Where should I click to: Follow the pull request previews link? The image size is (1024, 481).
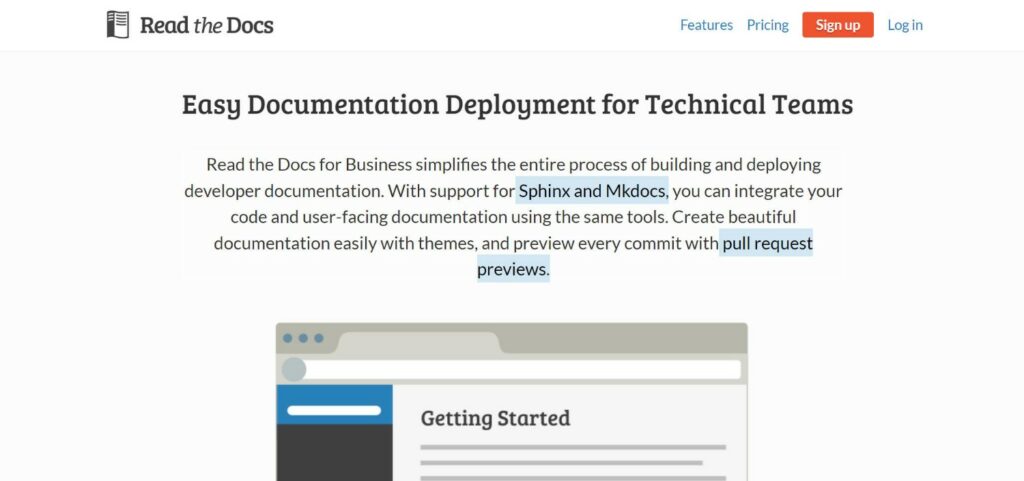(x=766, y=243)
